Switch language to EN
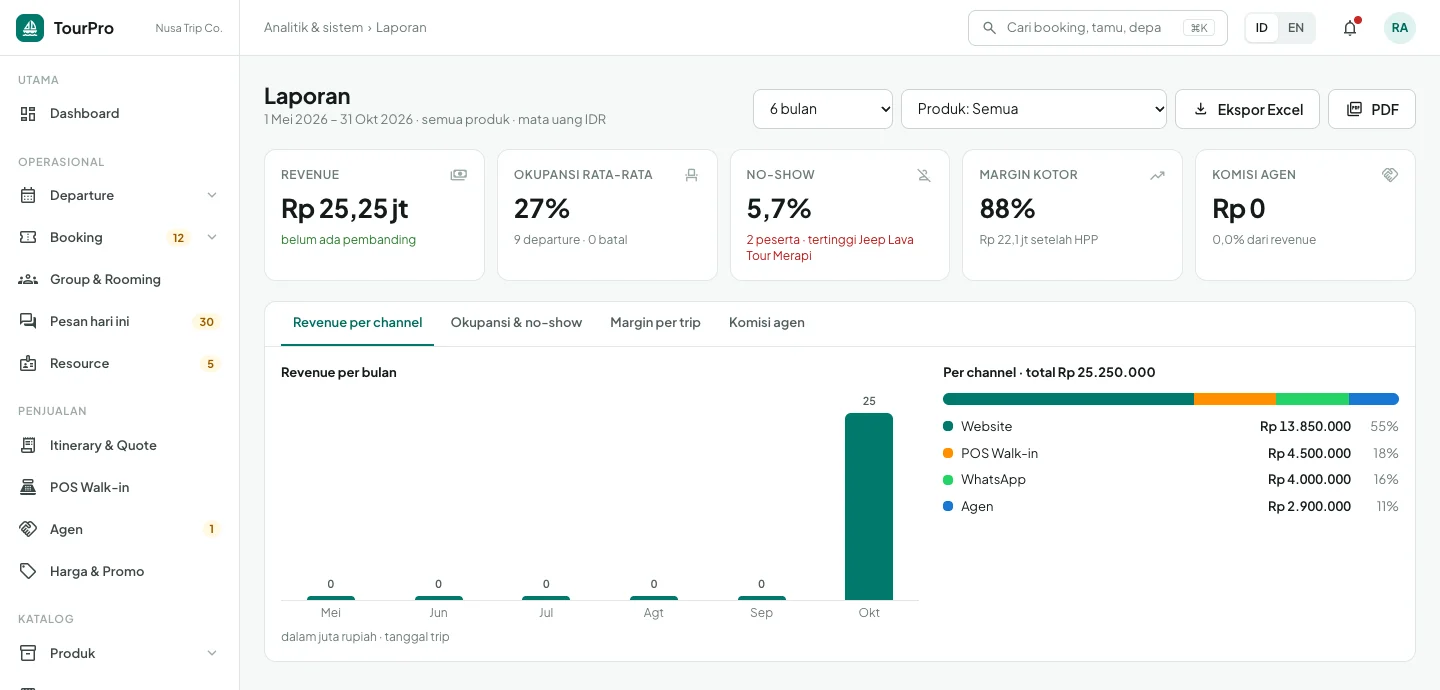1440x690 pixels. [x=1296, y=28]
